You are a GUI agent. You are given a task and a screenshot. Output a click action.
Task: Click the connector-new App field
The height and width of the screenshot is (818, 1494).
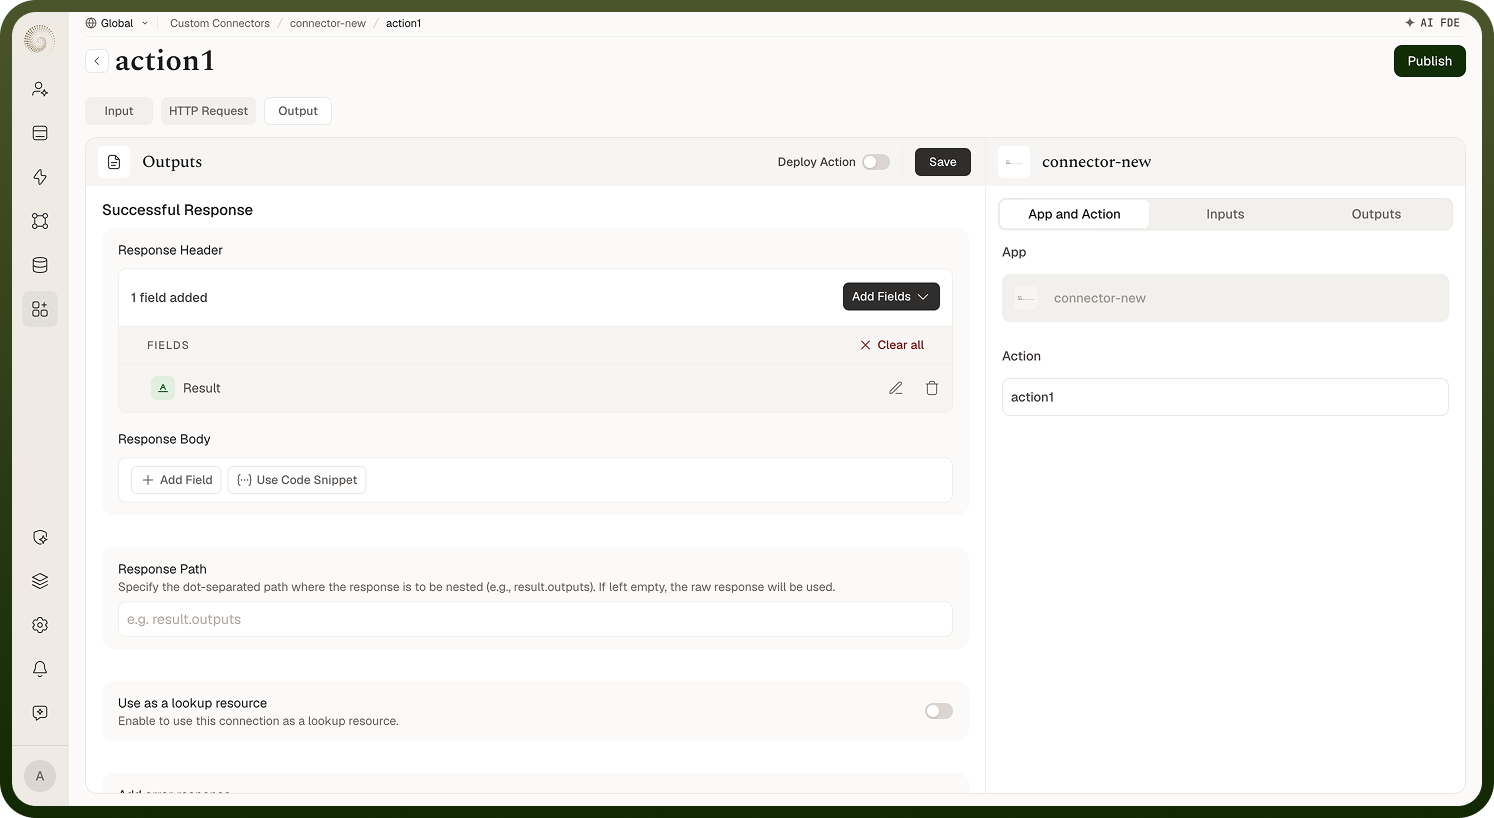click(1225, 298)
